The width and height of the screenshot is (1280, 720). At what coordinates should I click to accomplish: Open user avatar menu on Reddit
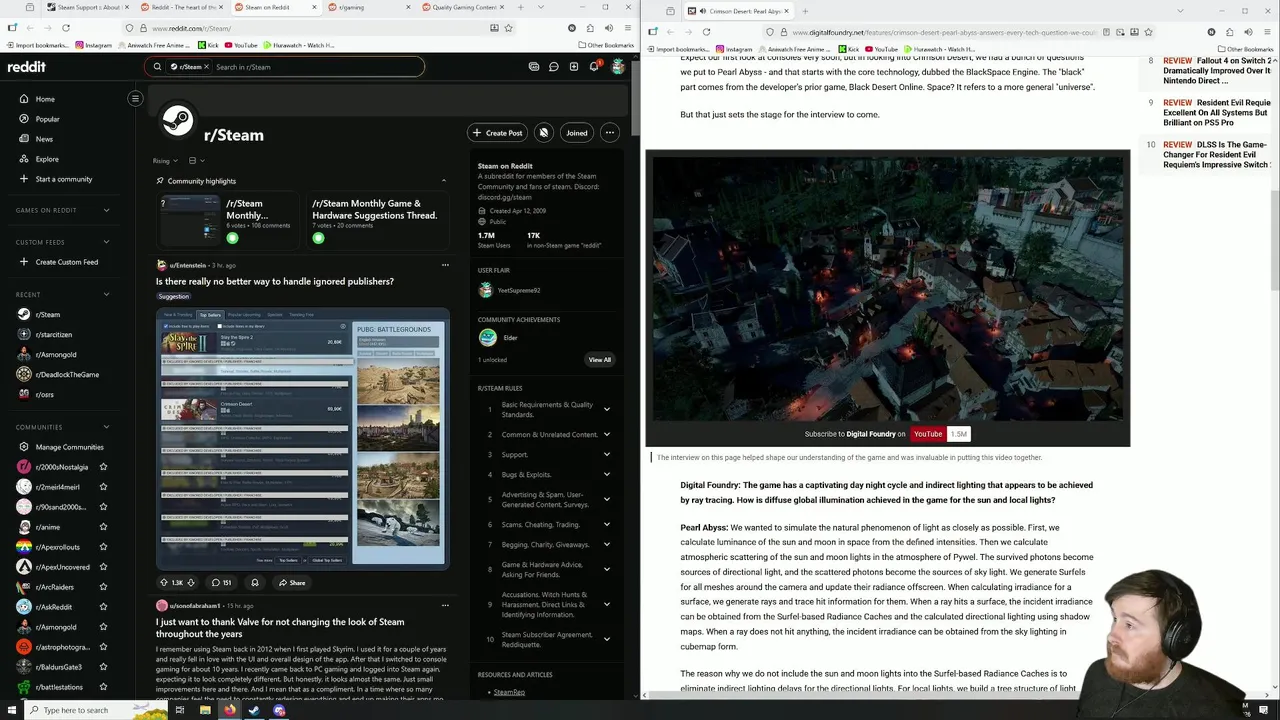[x=617, y=67]
